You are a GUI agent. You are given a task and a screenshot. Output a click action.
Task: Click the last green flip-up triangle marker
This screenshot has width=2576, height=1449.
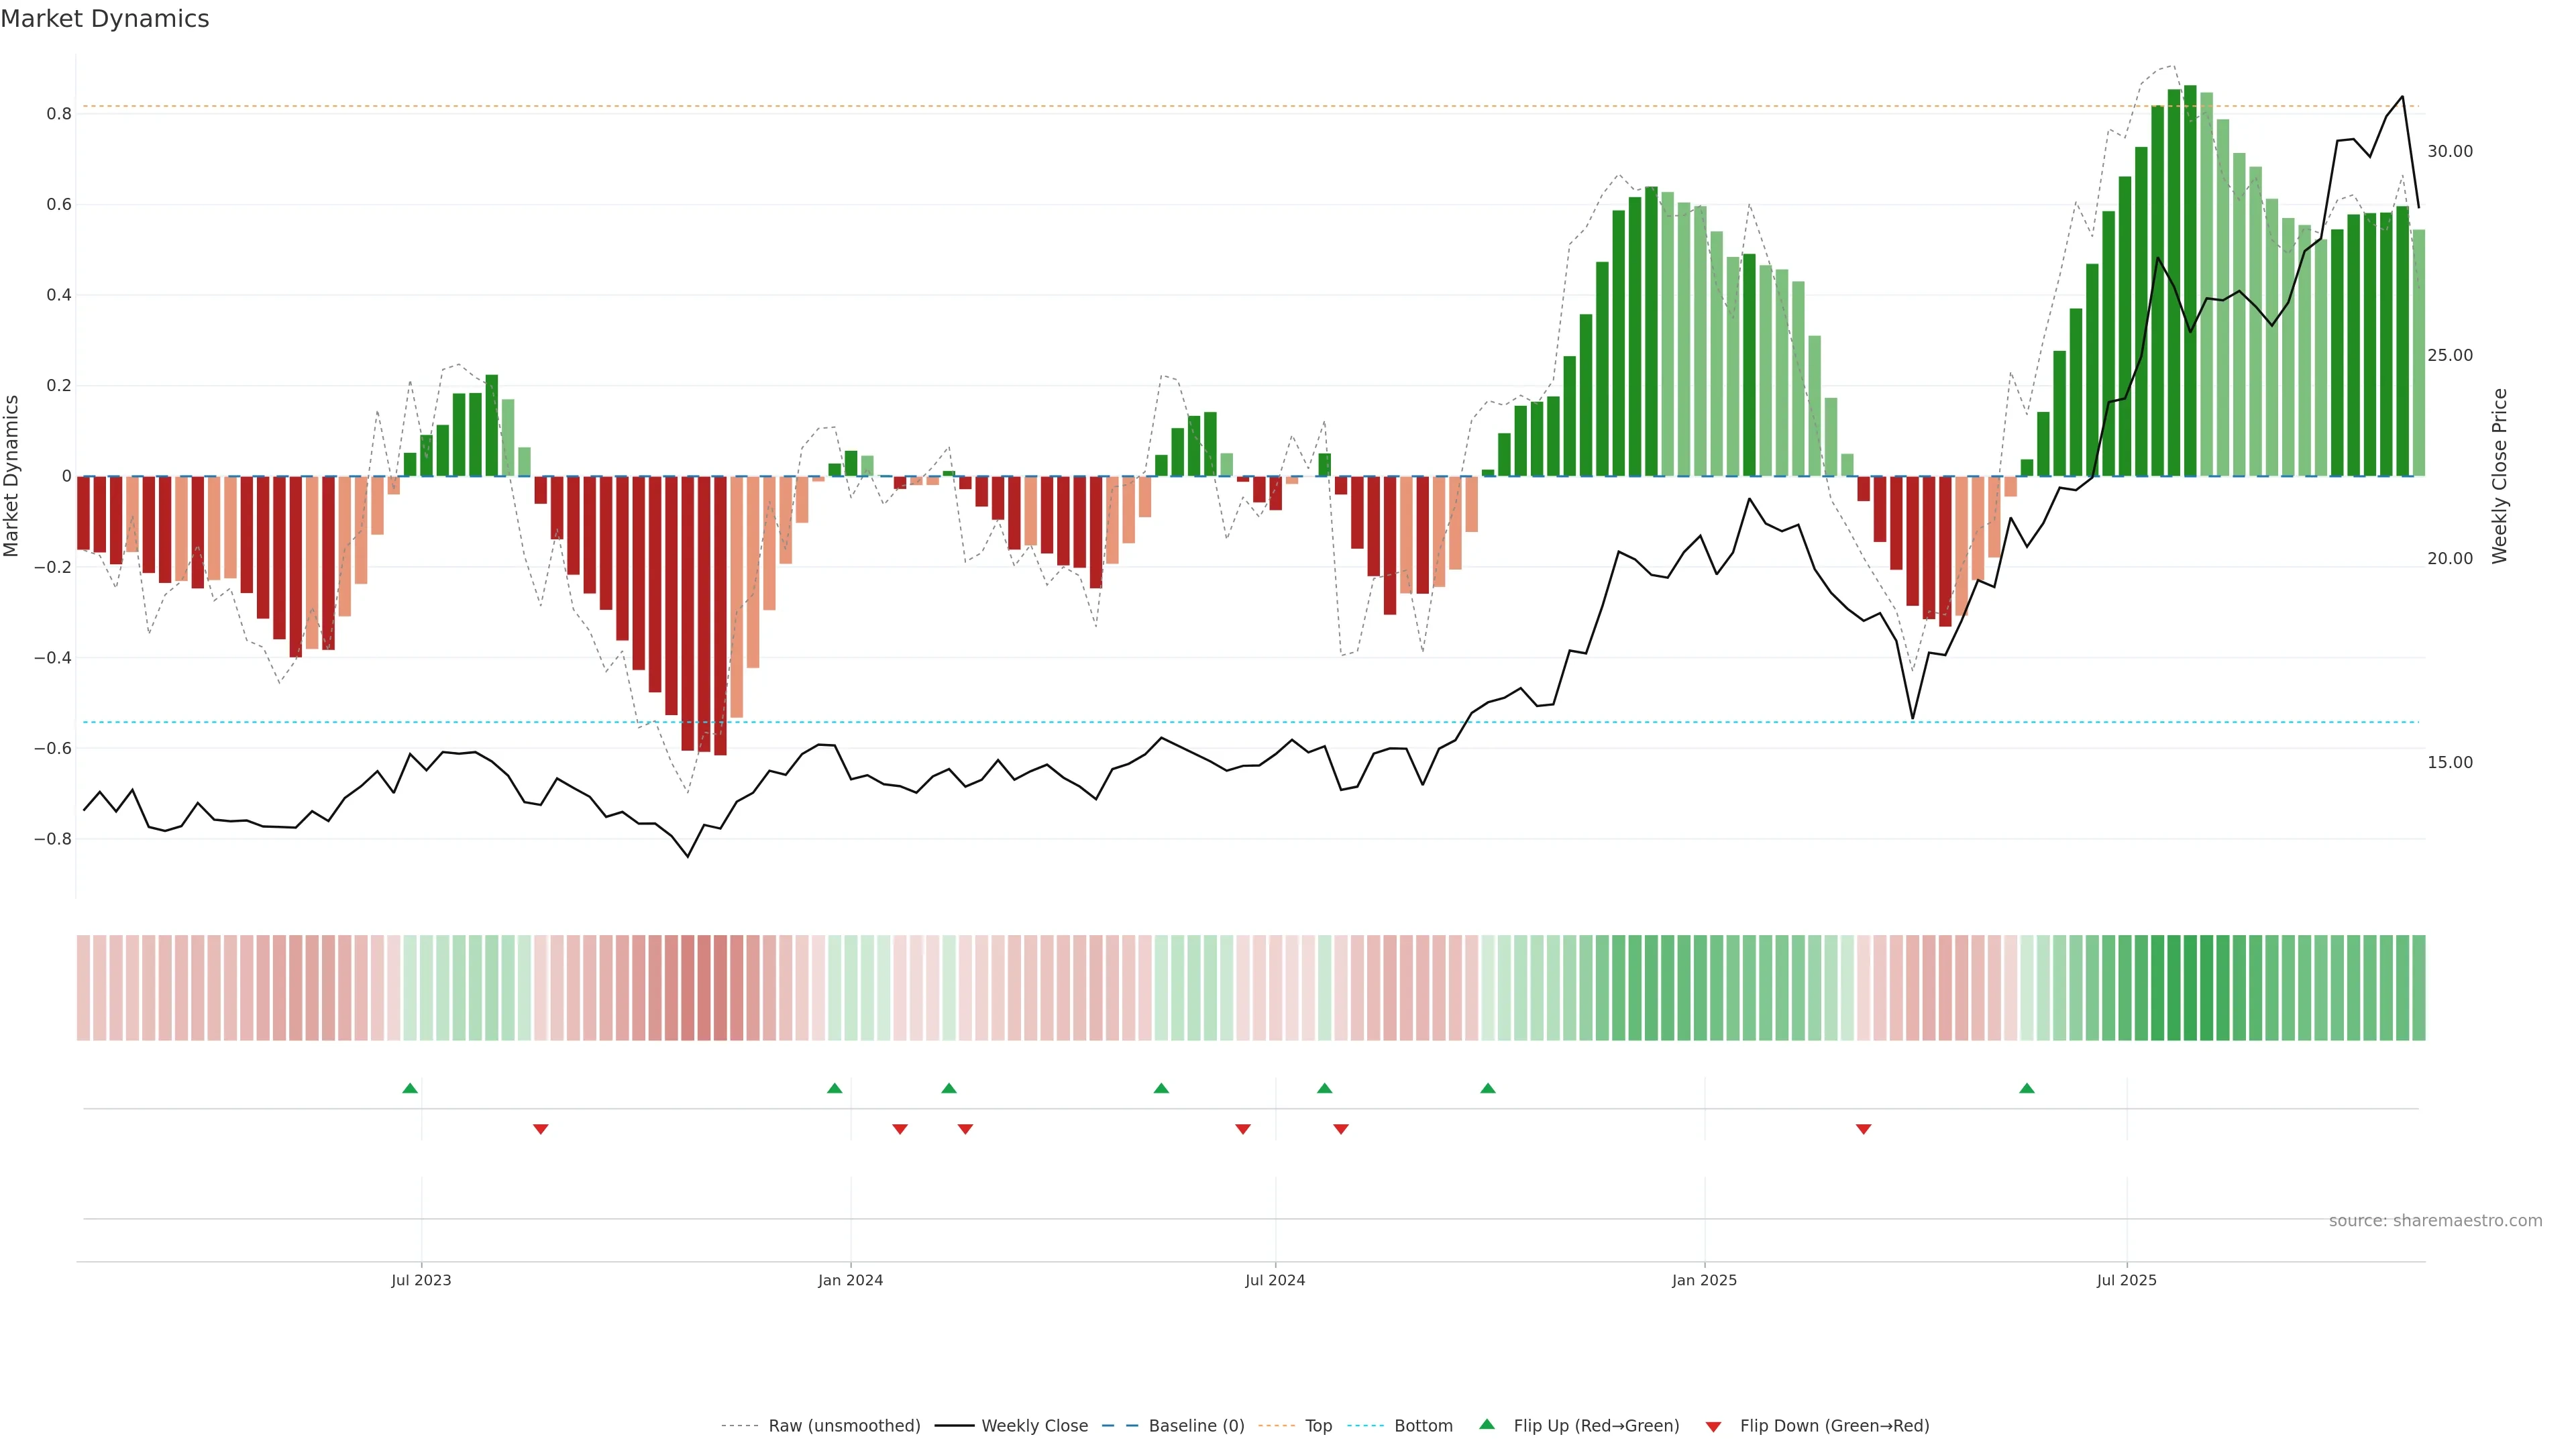[x=2027, y=1088]
